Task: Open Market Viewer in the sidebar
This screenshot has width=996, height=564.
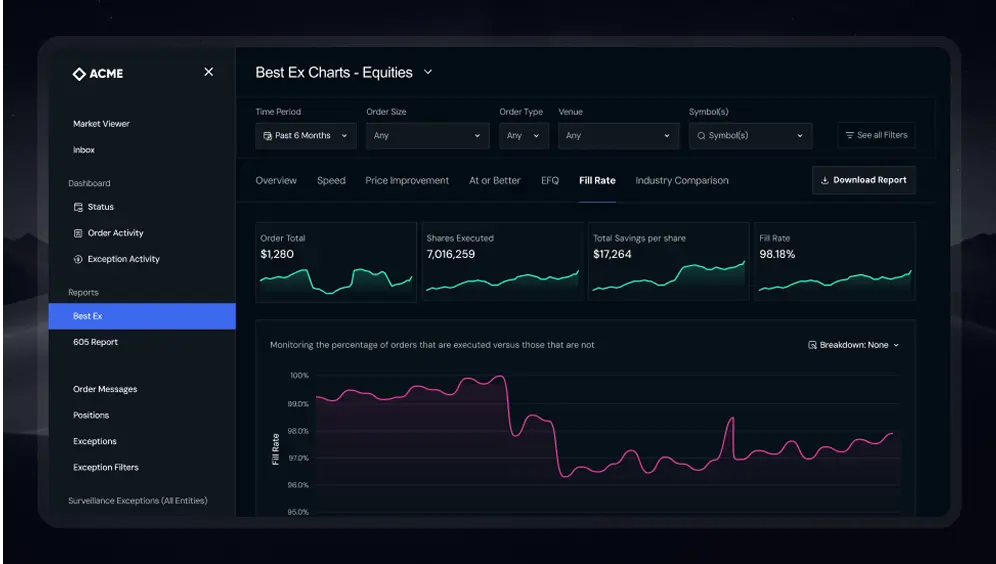Action: (101, 124)
